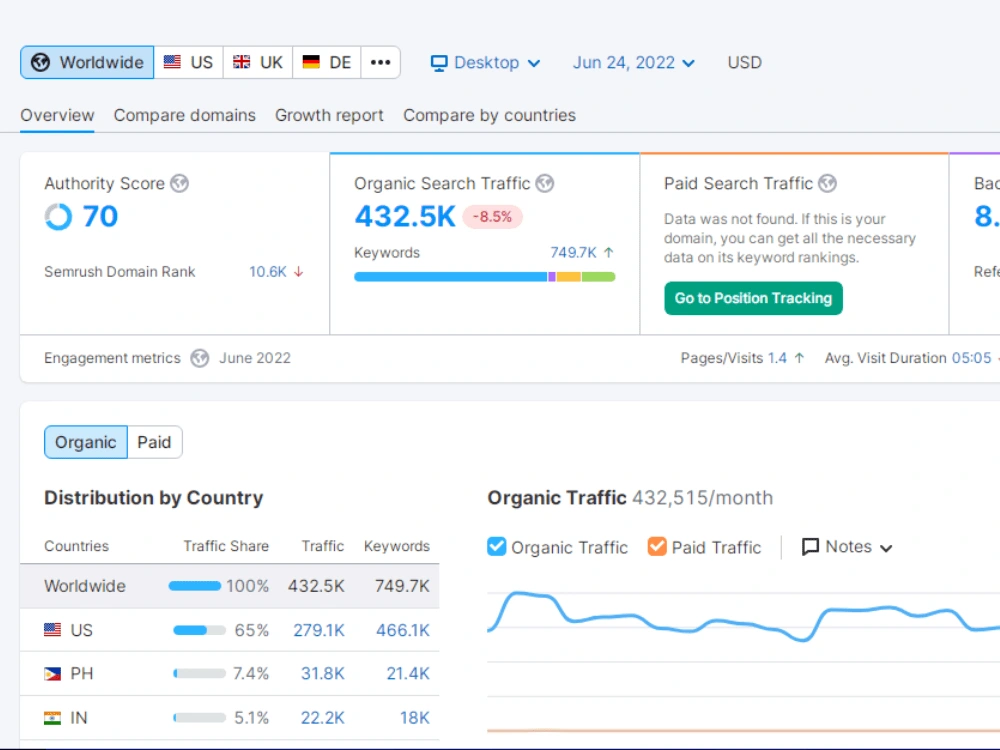The width and height of the screenshot is (1000, 750).
Task: Open PH traffic 31.8K link
Action: (323, 673)
